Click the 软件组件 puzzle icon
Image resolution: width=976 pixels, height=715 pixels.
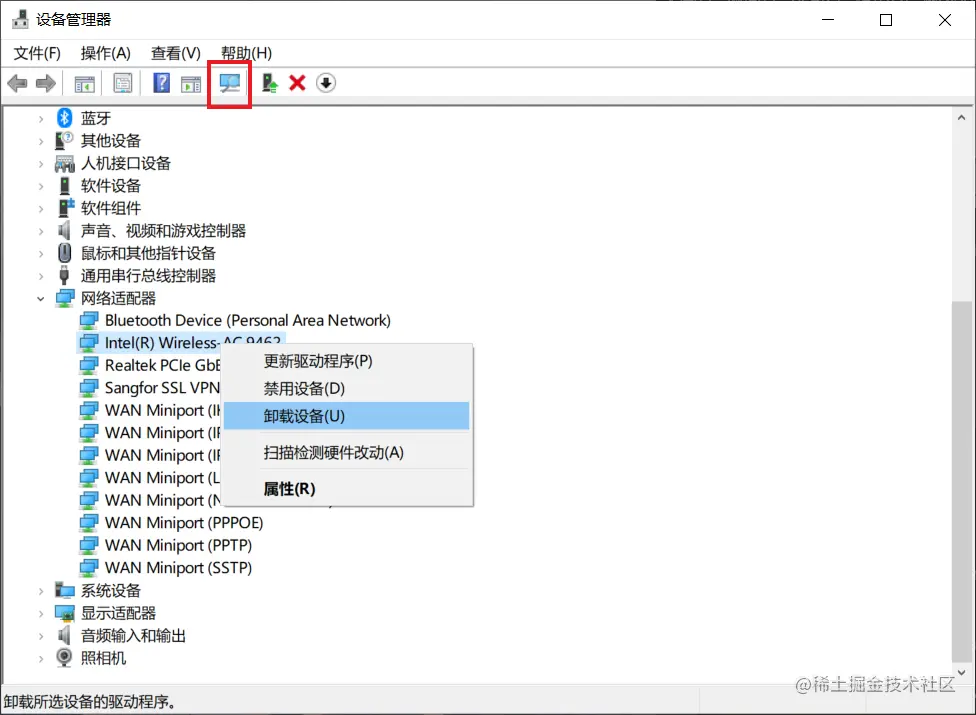(65, 208)
